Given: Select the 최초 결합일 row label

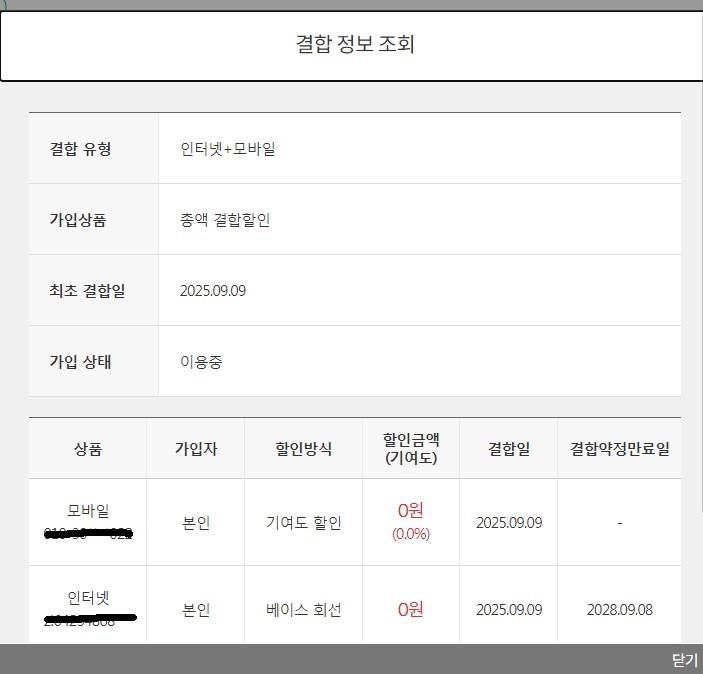Looking at the screenshot, I should [x=87, y=291].
